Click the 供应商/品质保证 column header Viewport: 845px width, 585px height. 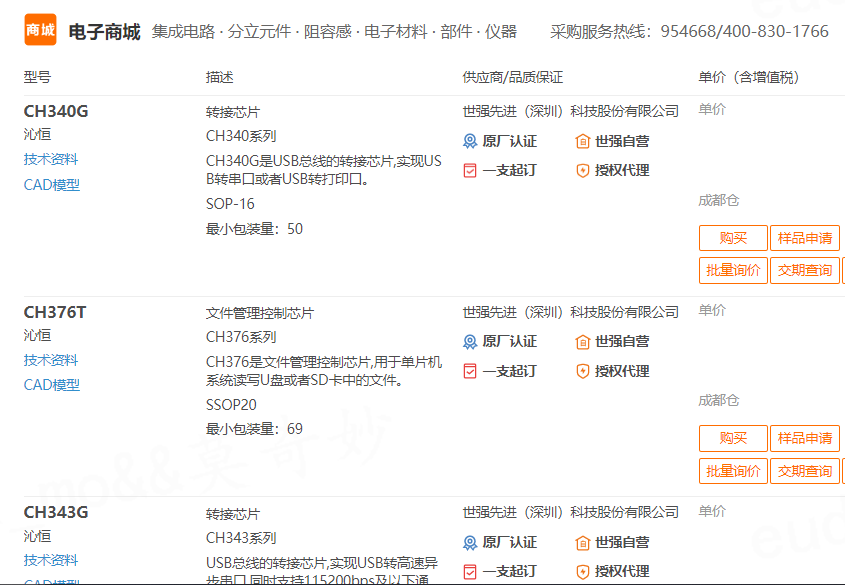click(512, 77)
